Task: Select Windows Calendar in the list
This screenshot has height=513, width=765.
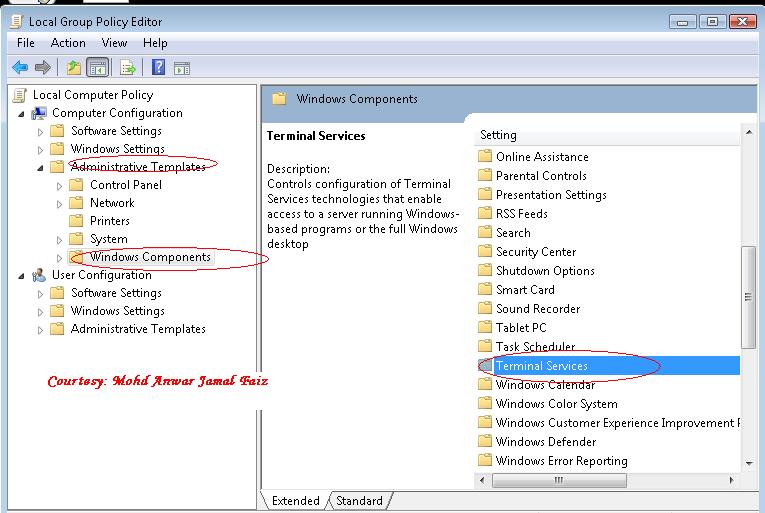Action: (545, 385)
